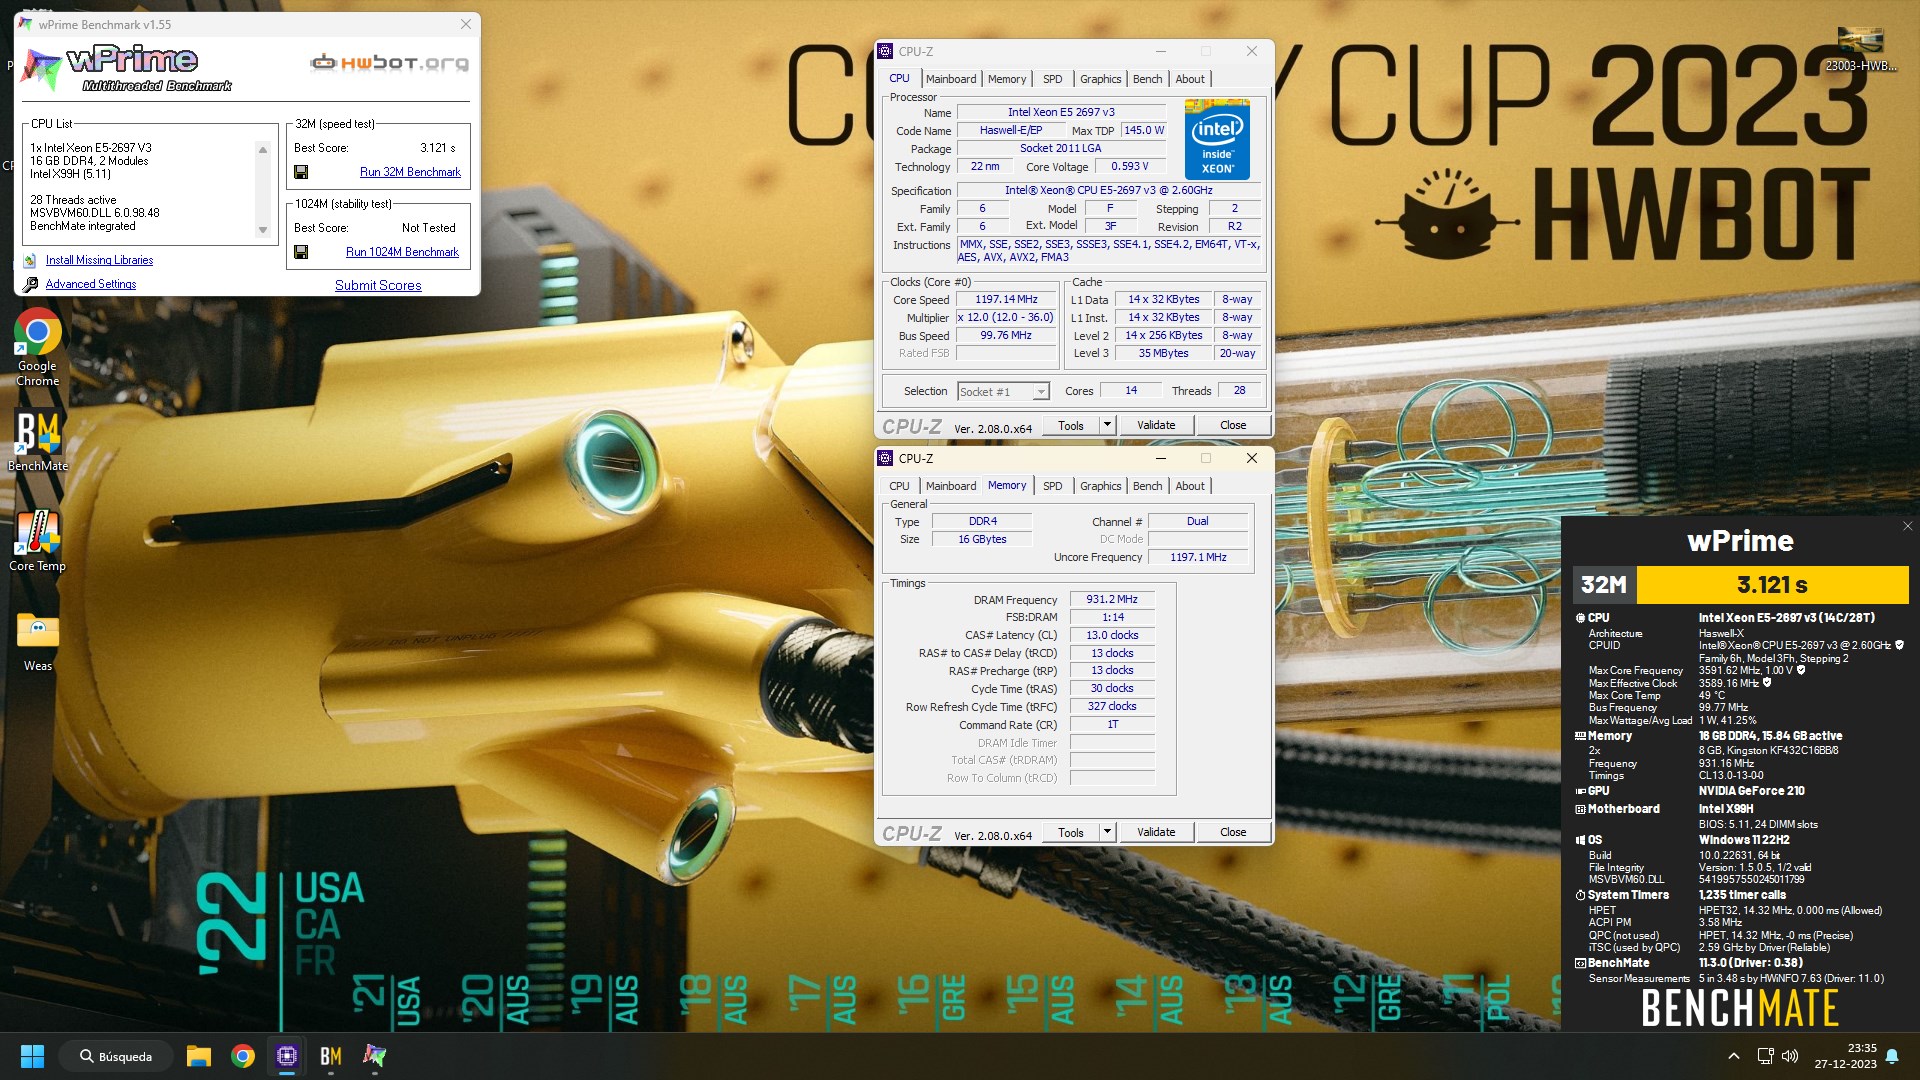Click Close button in Memory CPU-Z window
The image size is (1920, 1080).
[1233, 832]
